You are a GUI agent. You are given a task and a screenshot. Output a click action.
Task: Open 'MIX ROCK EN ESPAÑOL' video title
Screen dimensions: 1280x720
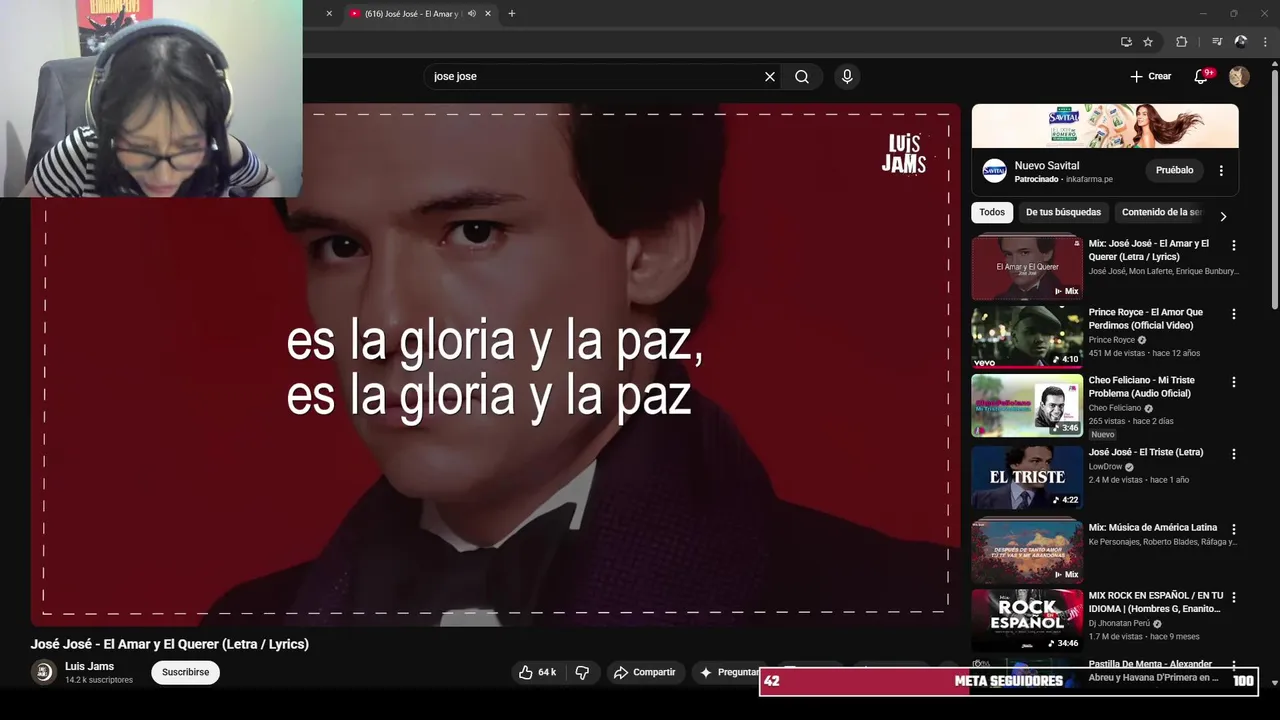(x=1156, y=602)
